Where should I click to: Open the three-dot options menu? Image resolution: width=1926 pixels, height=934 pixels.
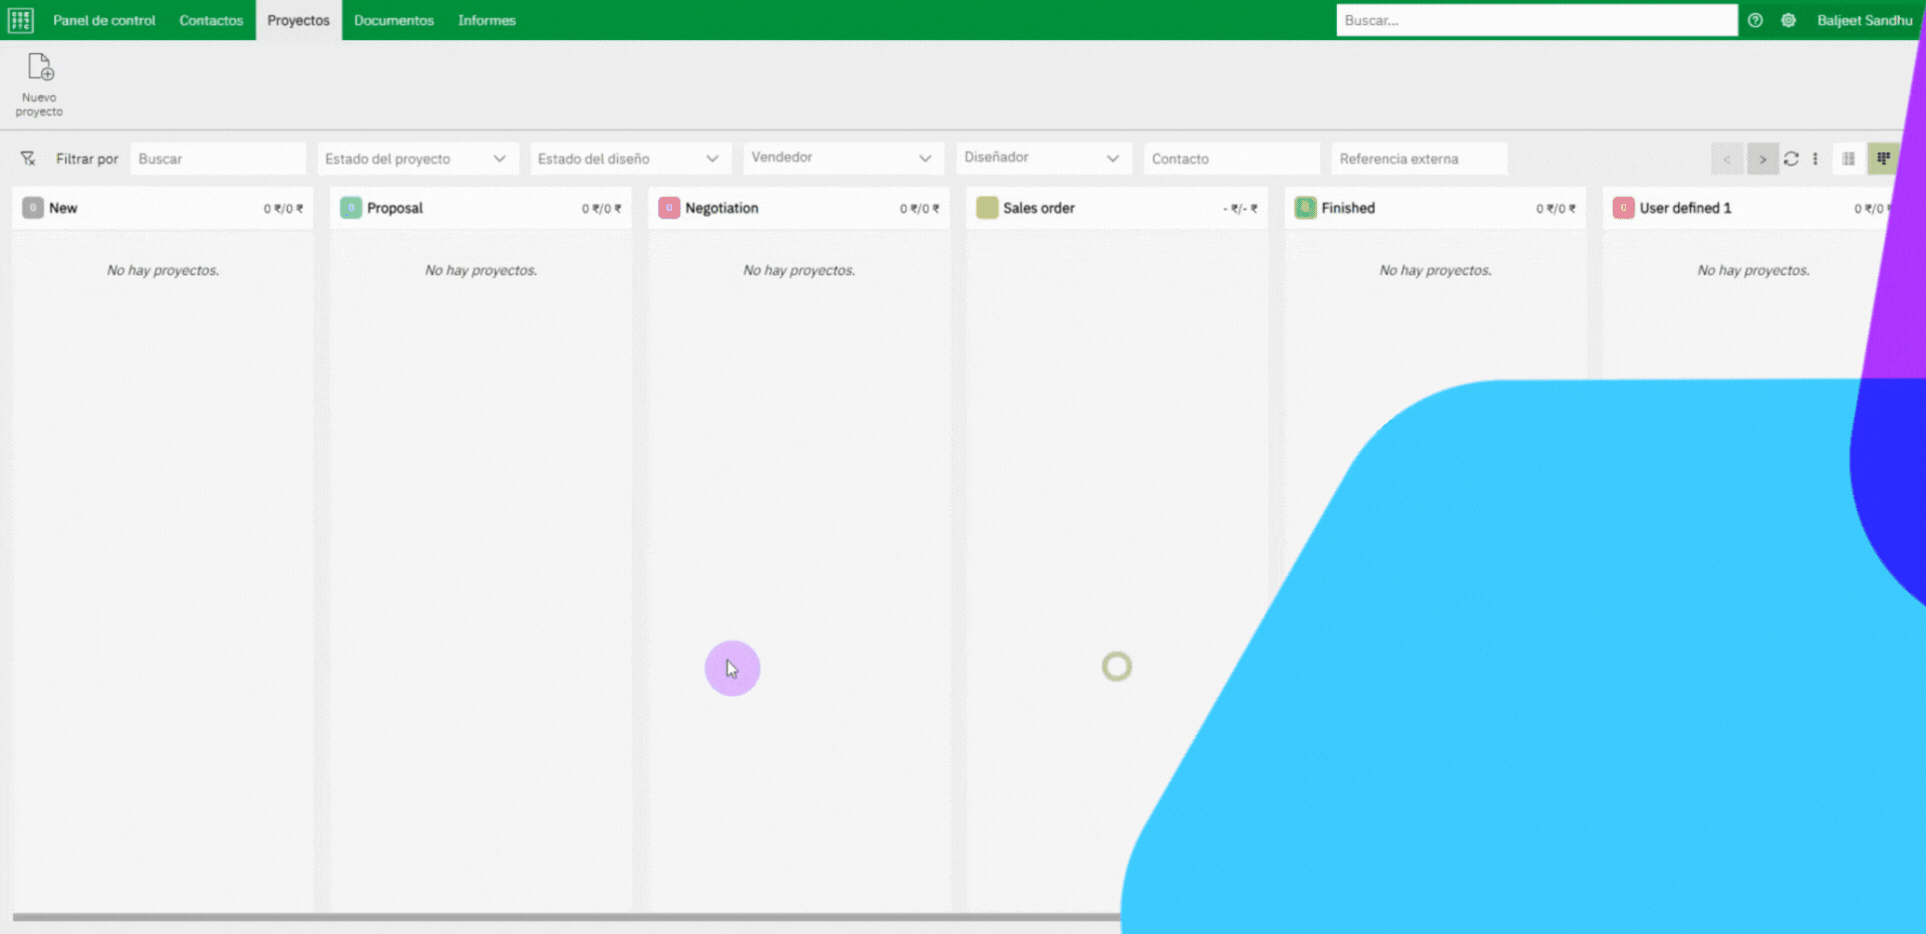point(1817,158)
